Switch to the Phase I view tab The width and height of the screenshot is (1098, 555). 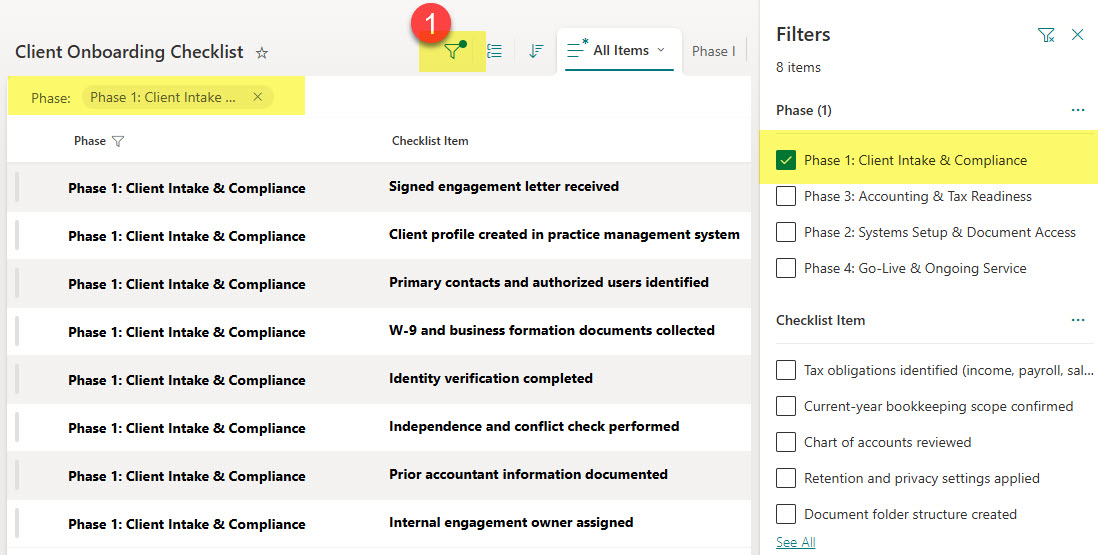tap(714, 51)
